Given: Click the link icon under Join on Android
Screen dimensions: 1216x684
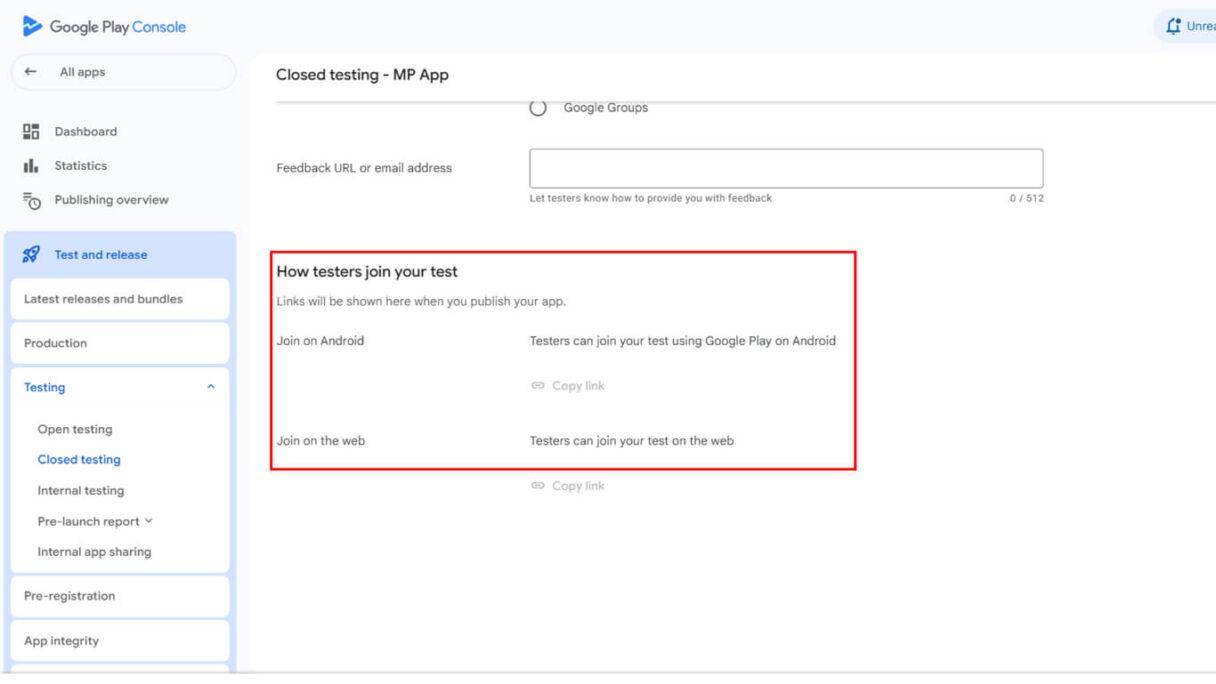Looking at the screenshot, I should pos(538,386).
